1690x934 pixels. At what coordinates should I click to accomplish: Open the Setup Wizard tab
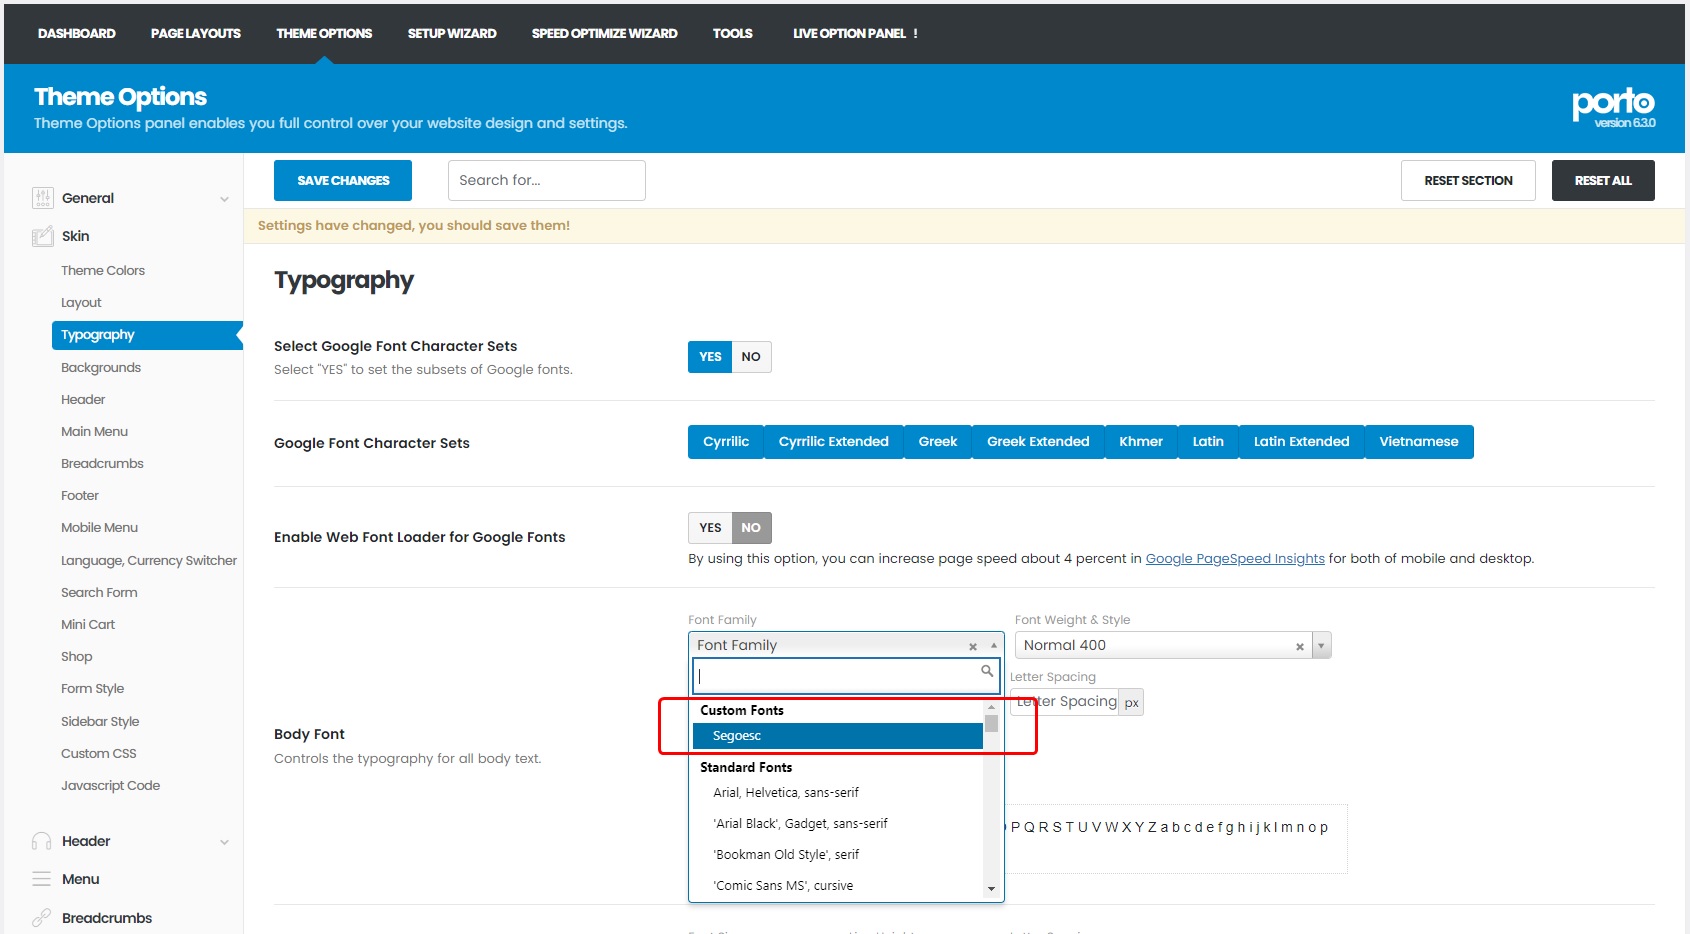[x=451, y=33]
